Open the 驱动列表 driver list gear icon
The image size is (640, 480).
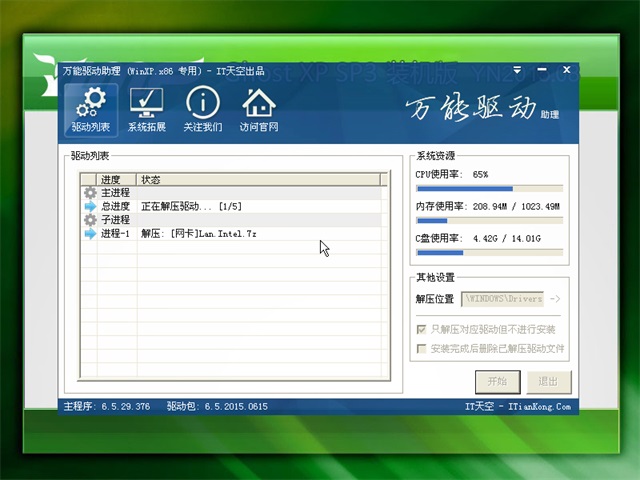[90, 104]
